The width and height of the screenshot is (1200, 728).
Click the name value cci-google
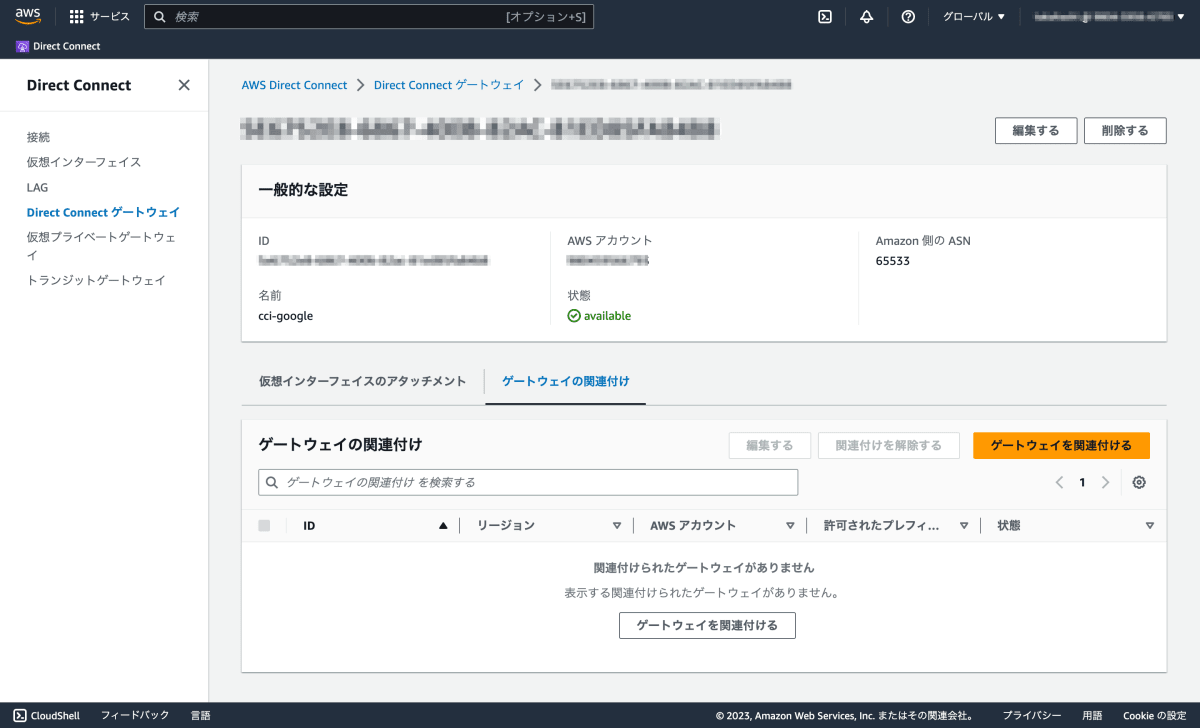[x=286, y=316]
